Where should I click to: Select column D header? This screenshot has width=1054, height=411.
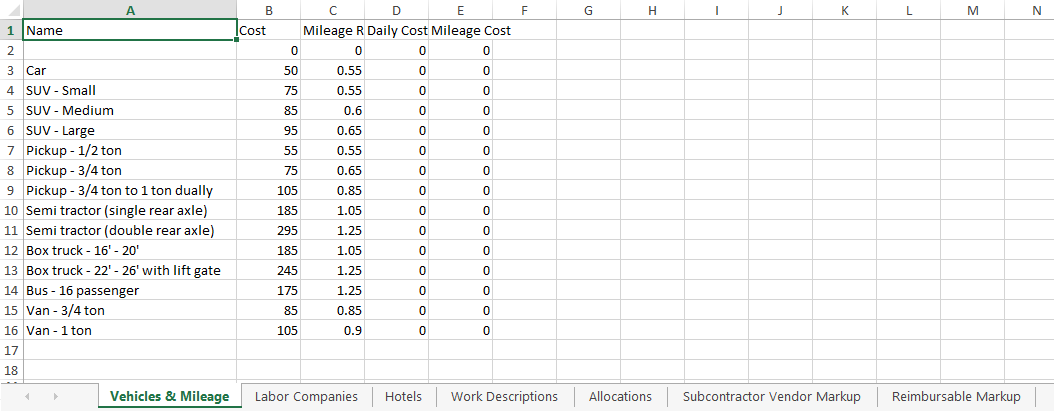coord(397,10)
